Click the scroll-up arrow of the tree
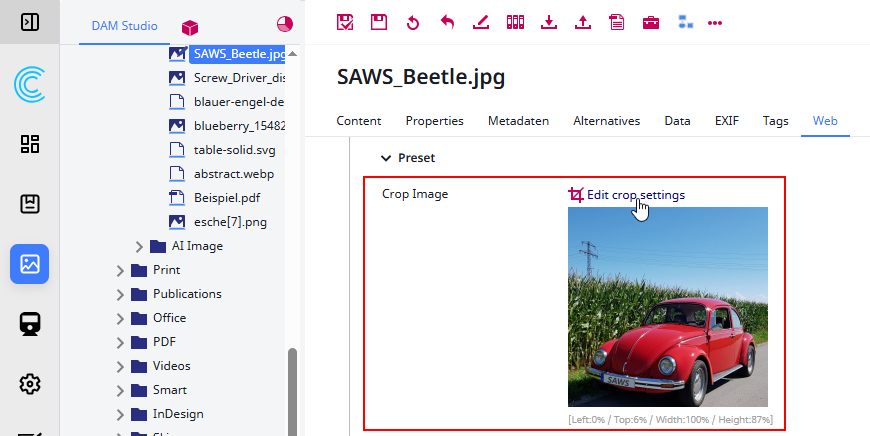 [292, 54]
